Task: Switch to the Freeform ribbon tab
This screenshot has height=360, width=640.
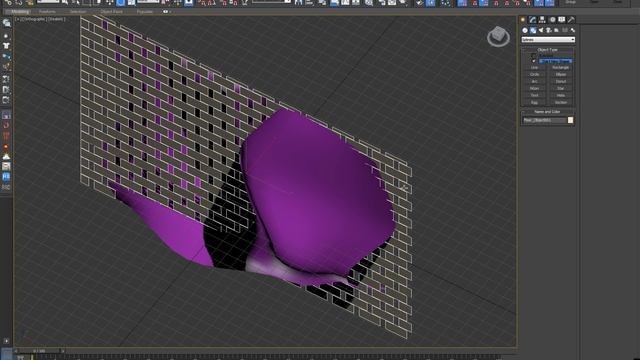Action: coord(47,11)
